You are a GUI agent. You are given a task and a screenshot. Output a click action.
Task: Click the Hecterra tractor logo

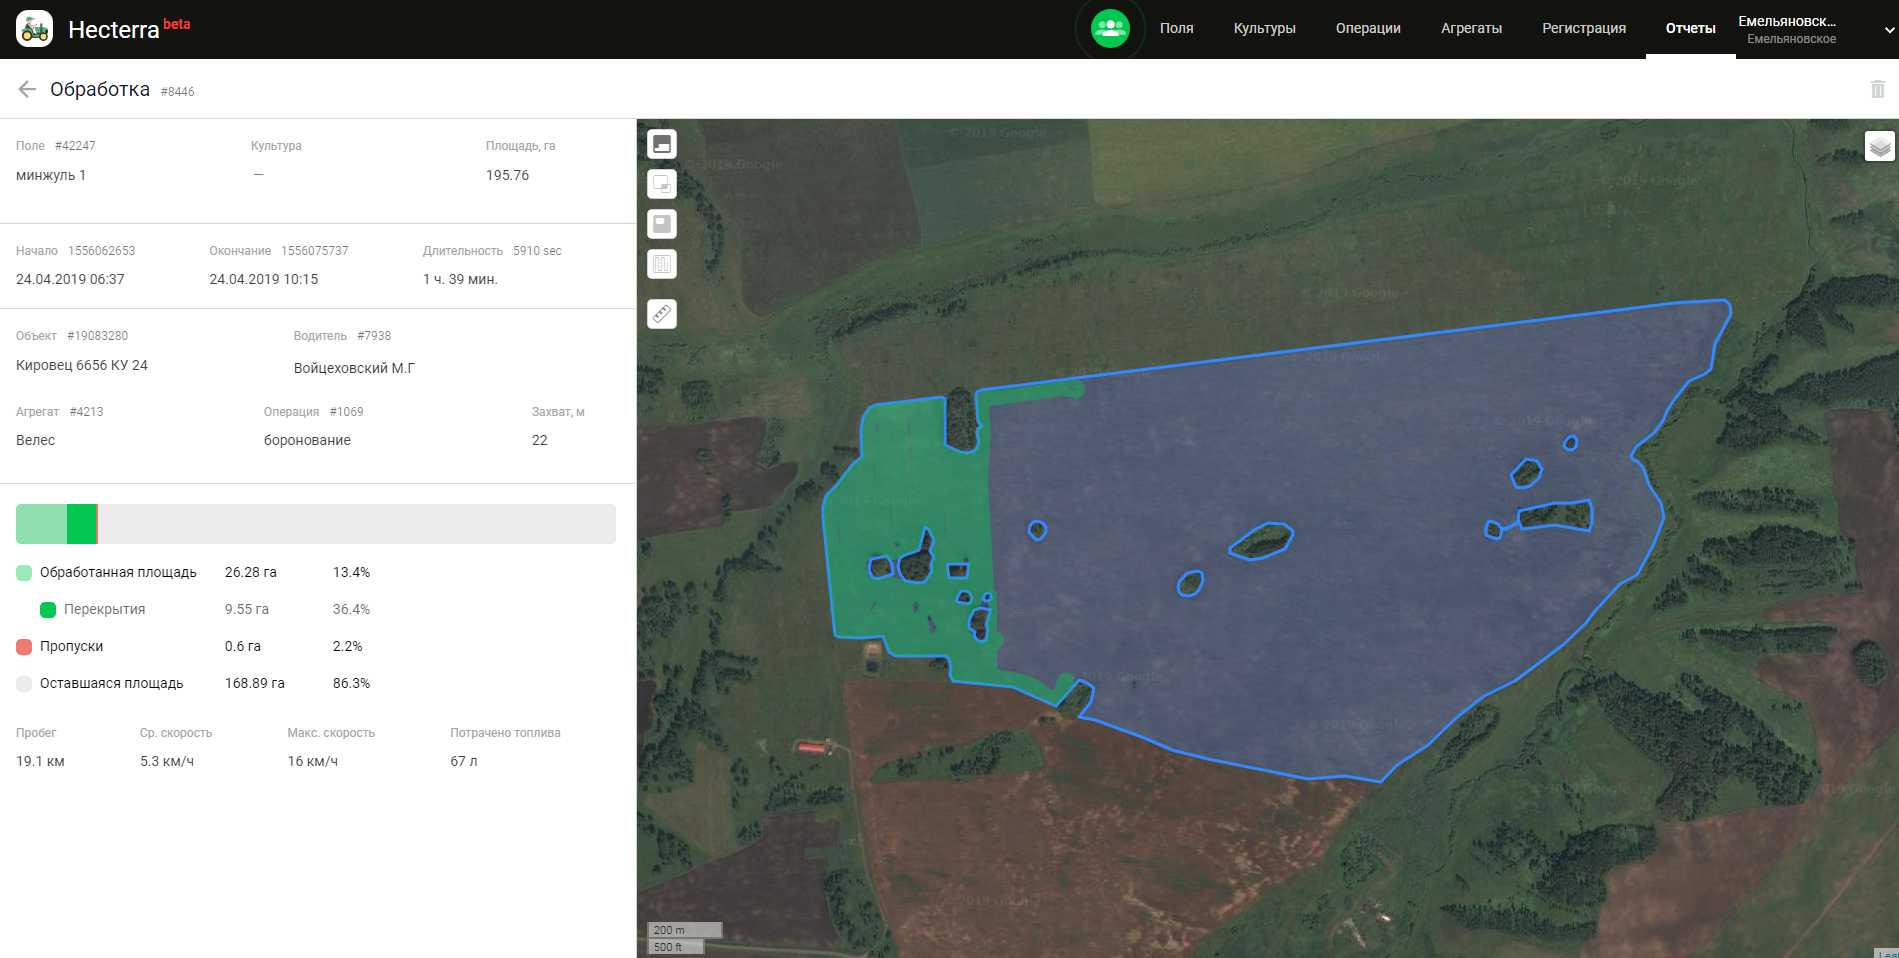pos(35,29)
